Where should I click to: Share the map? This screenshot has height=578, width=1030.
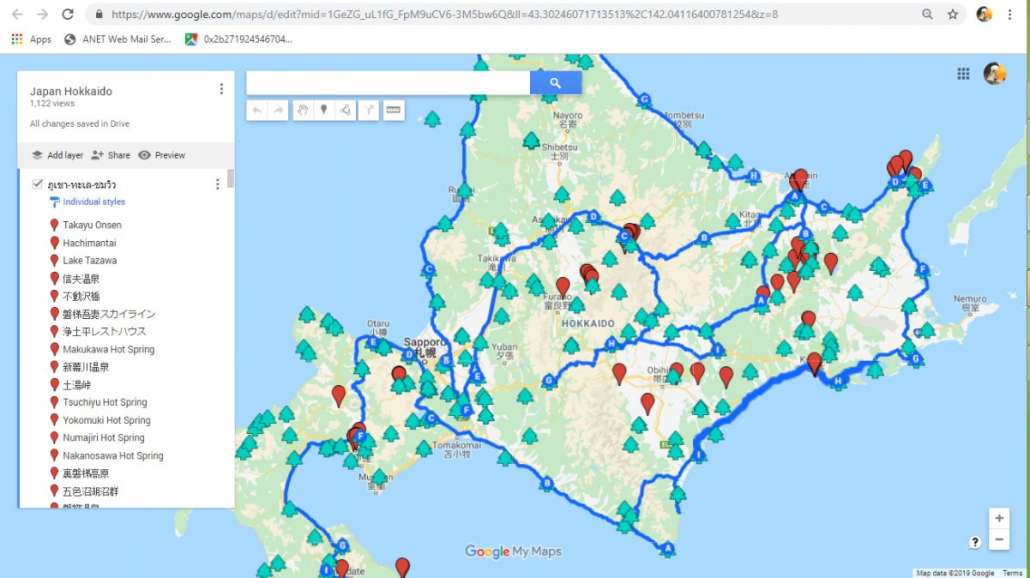coord(110,155)
